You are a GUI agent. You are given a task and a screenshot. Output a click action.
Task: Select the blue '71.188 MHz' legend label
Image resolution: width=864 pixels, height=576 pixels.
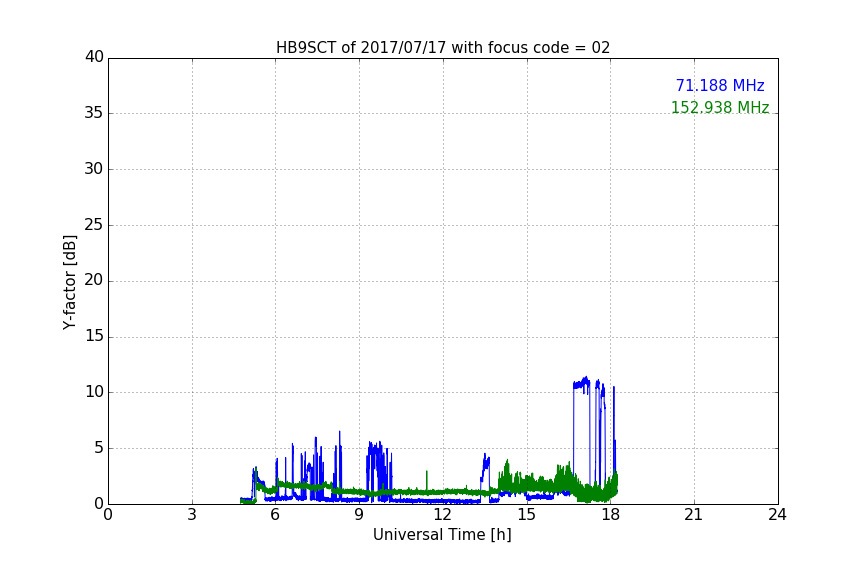pyautogui.click(x=720, y=85)
